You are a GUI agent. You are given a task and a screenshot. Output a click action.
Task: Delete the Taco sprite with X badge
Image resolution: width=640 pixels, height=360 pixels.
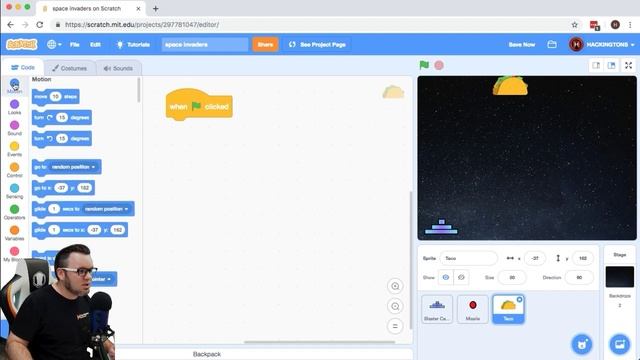520,299
